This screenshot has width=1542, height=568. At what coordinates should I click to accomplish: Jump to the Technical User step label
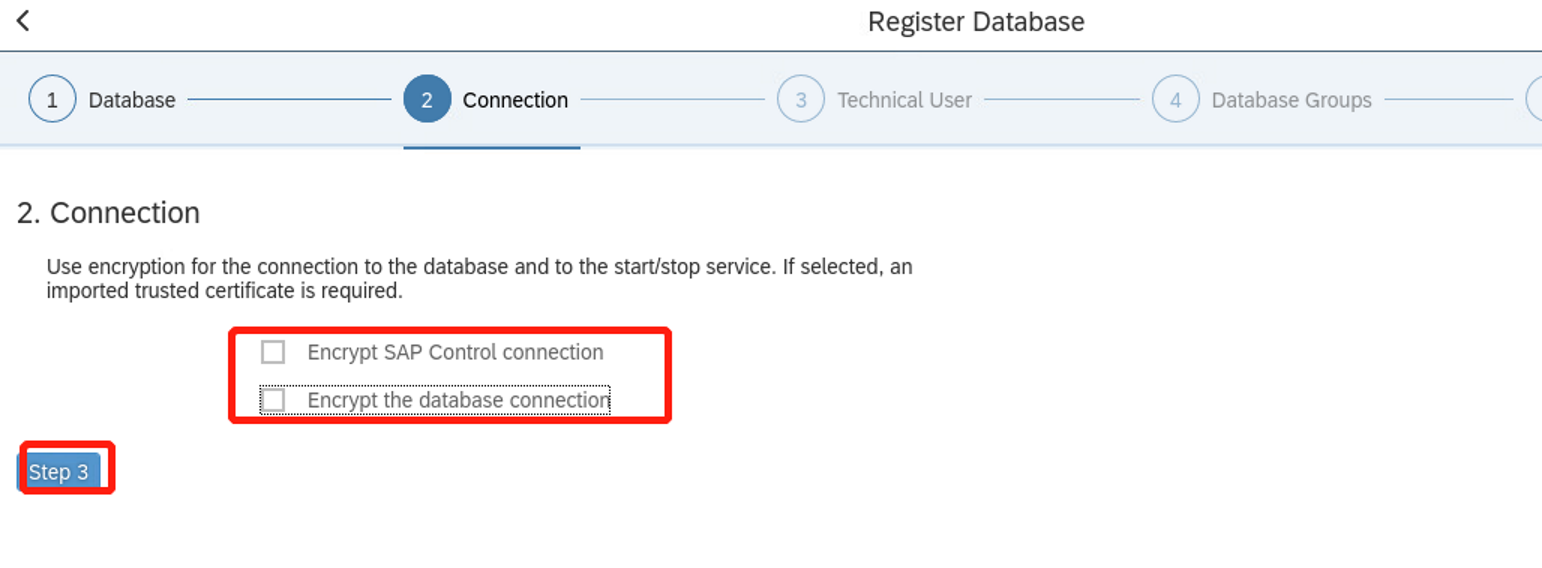(904, 100)
